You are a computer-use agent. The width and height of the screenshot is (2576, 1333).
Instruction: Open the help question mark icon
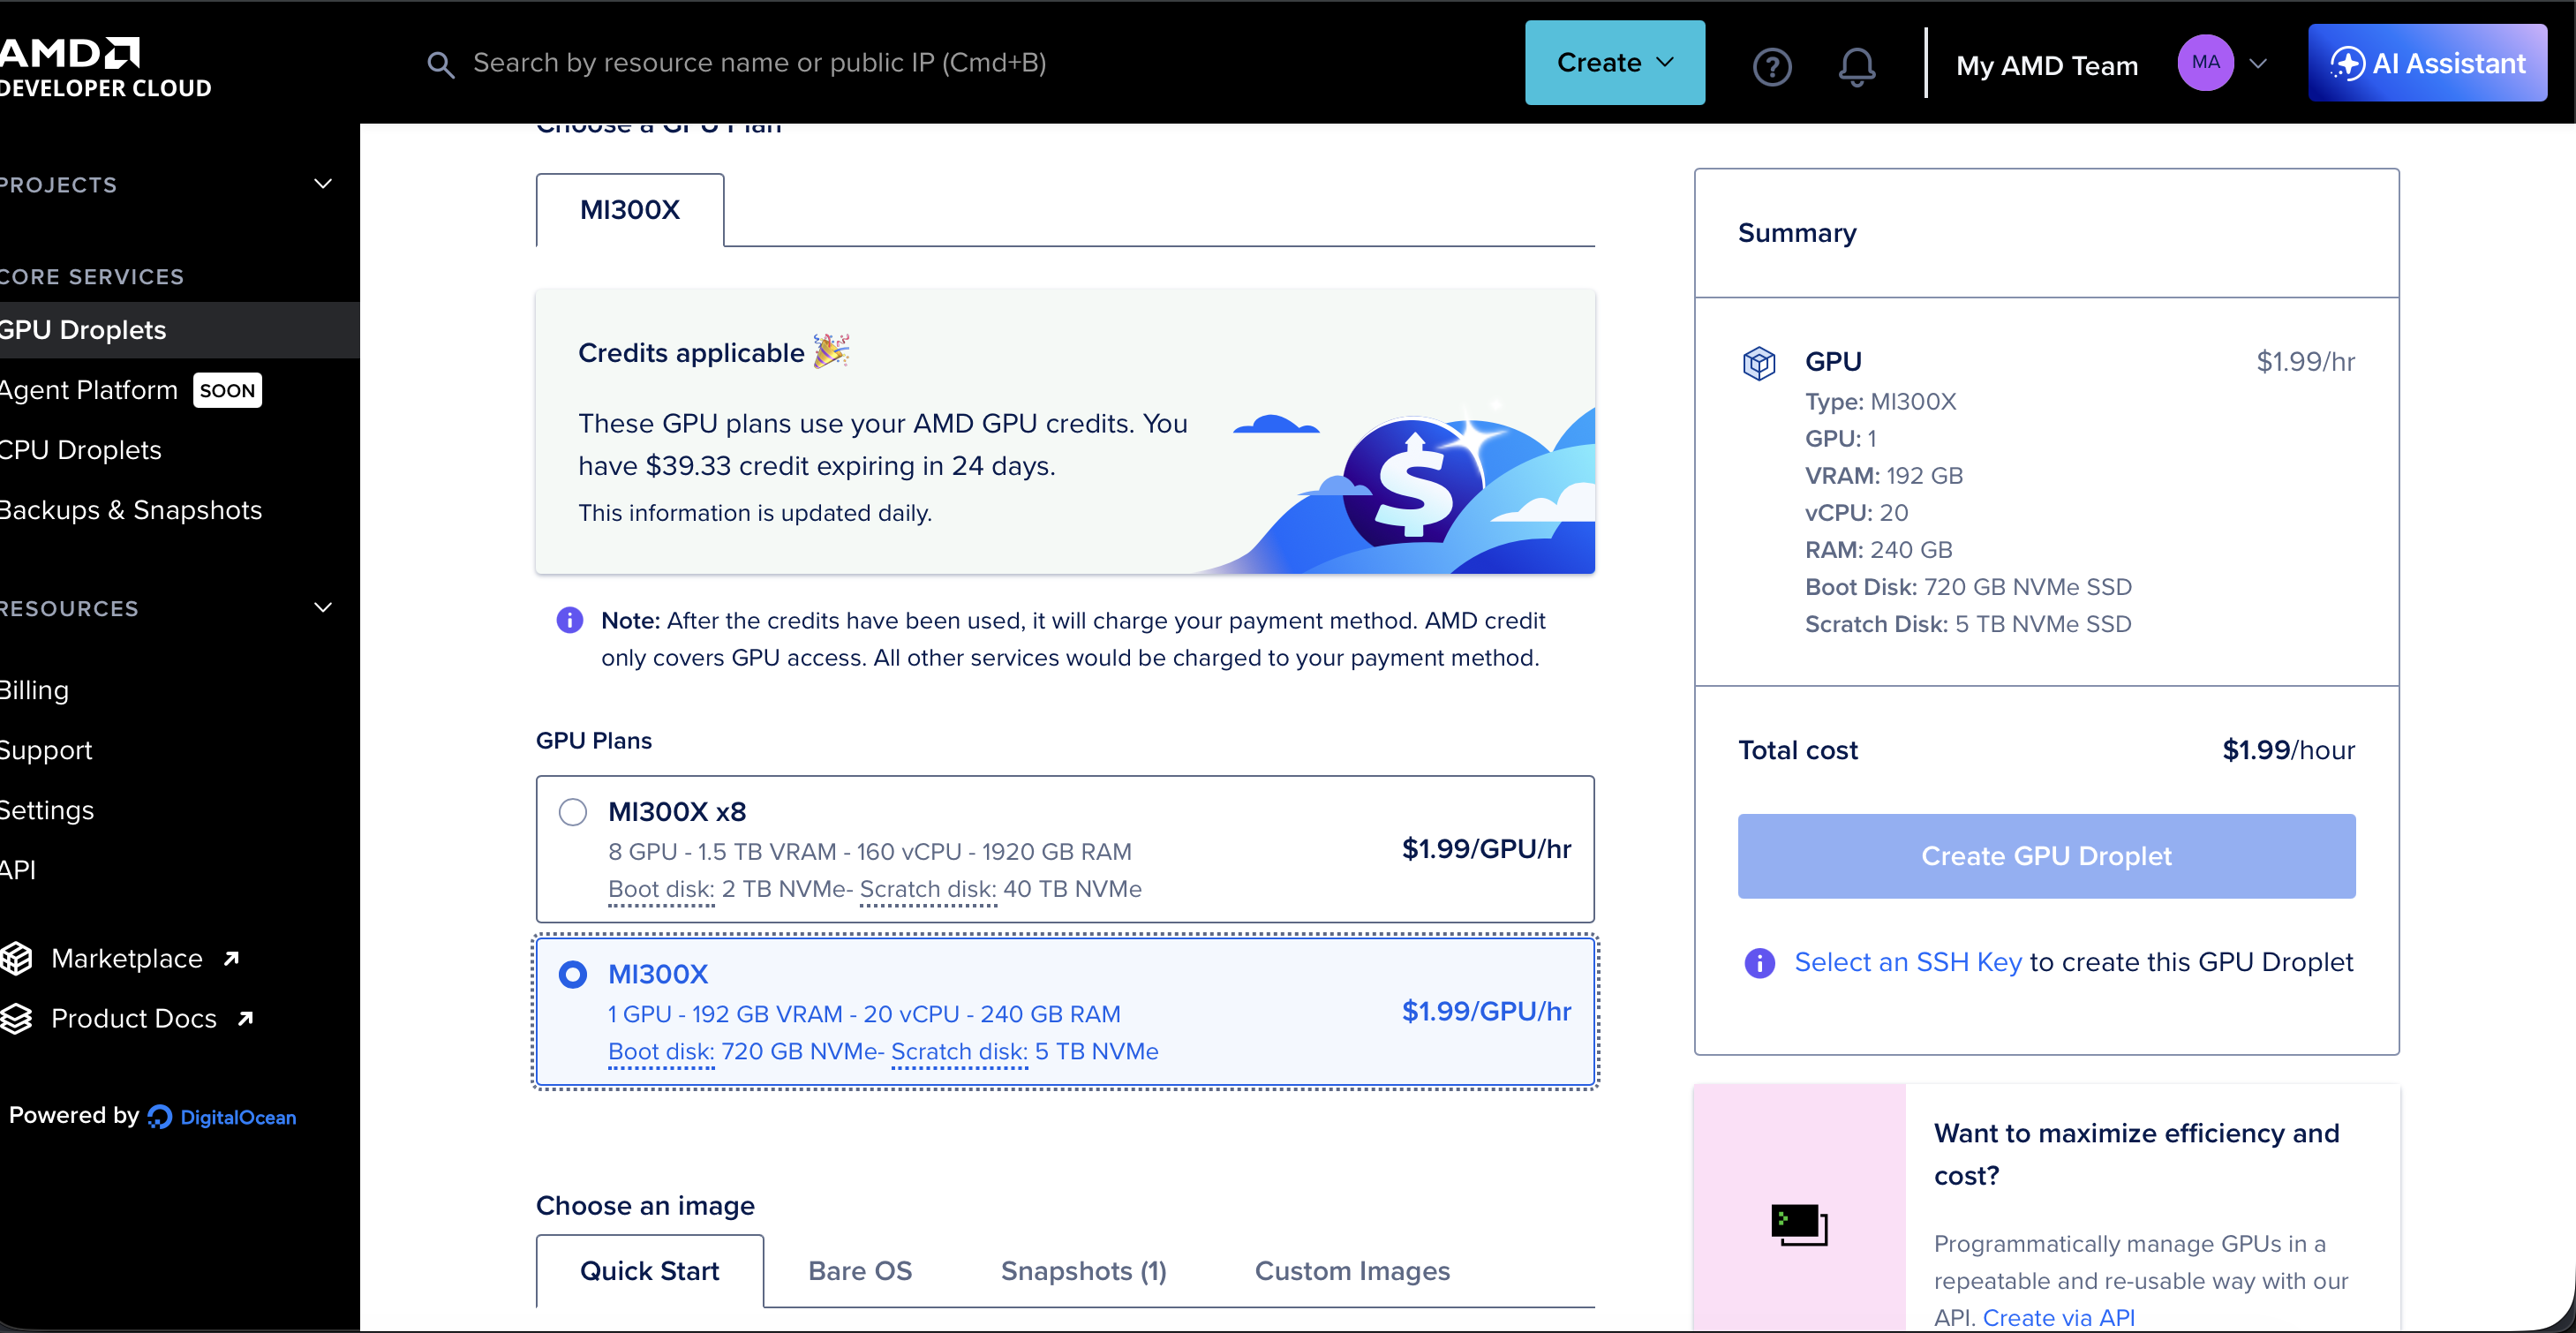[x=1772, y=66]
